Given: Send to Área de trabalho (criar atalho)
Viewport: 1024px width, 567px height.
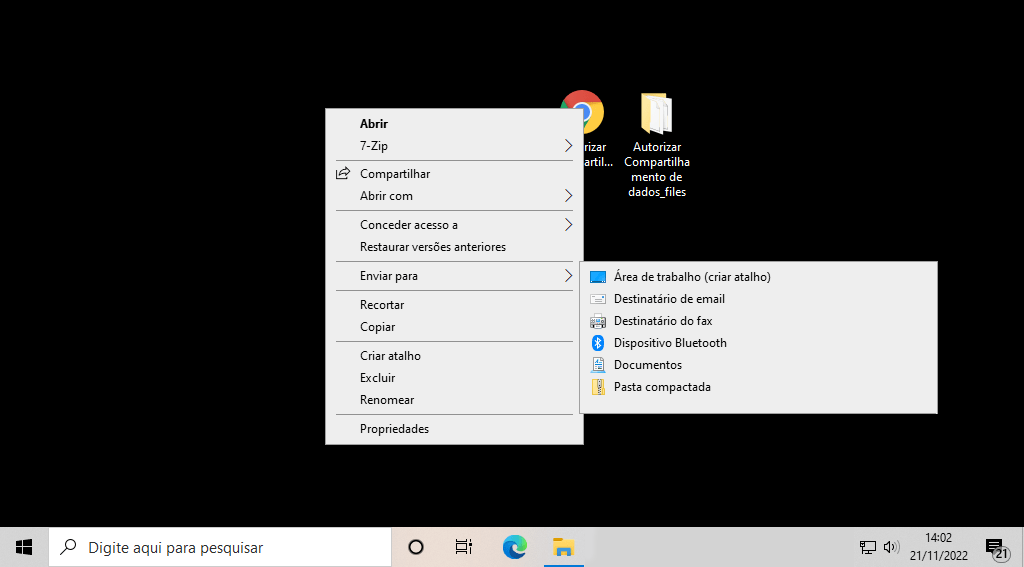Looking at the screenshot, I should [x=692, y=277].
